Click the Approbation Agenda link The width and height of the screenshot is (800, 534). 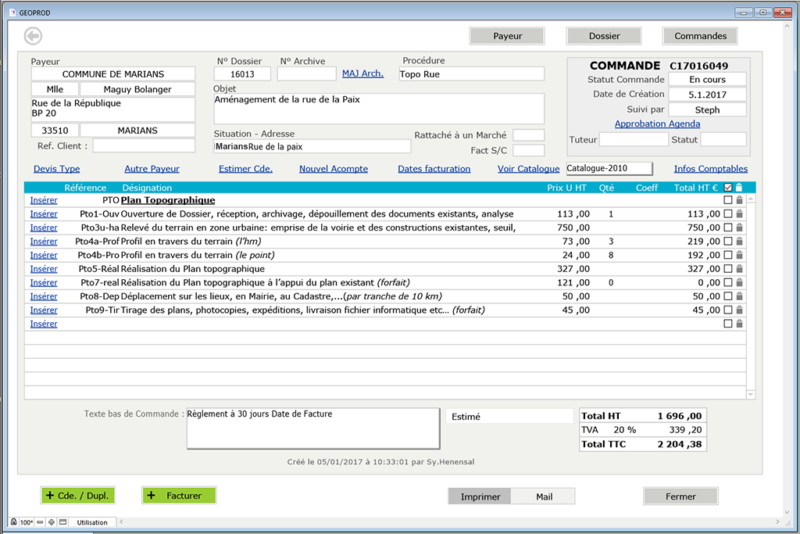point(657,124)
